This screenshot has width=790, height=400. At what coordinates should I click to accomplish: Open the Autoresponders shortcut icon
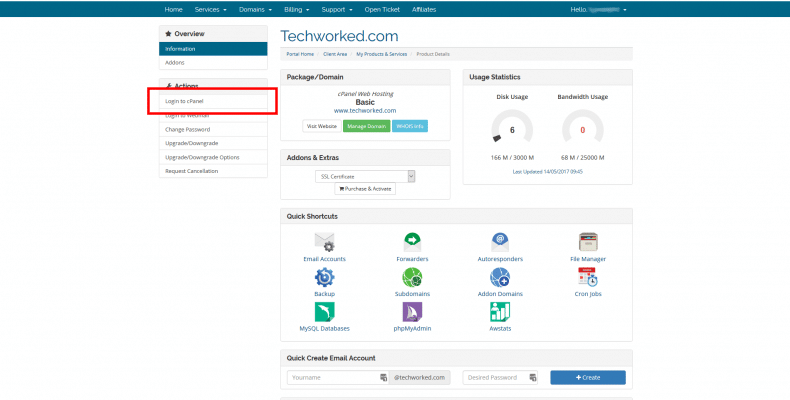coord(500,242)
